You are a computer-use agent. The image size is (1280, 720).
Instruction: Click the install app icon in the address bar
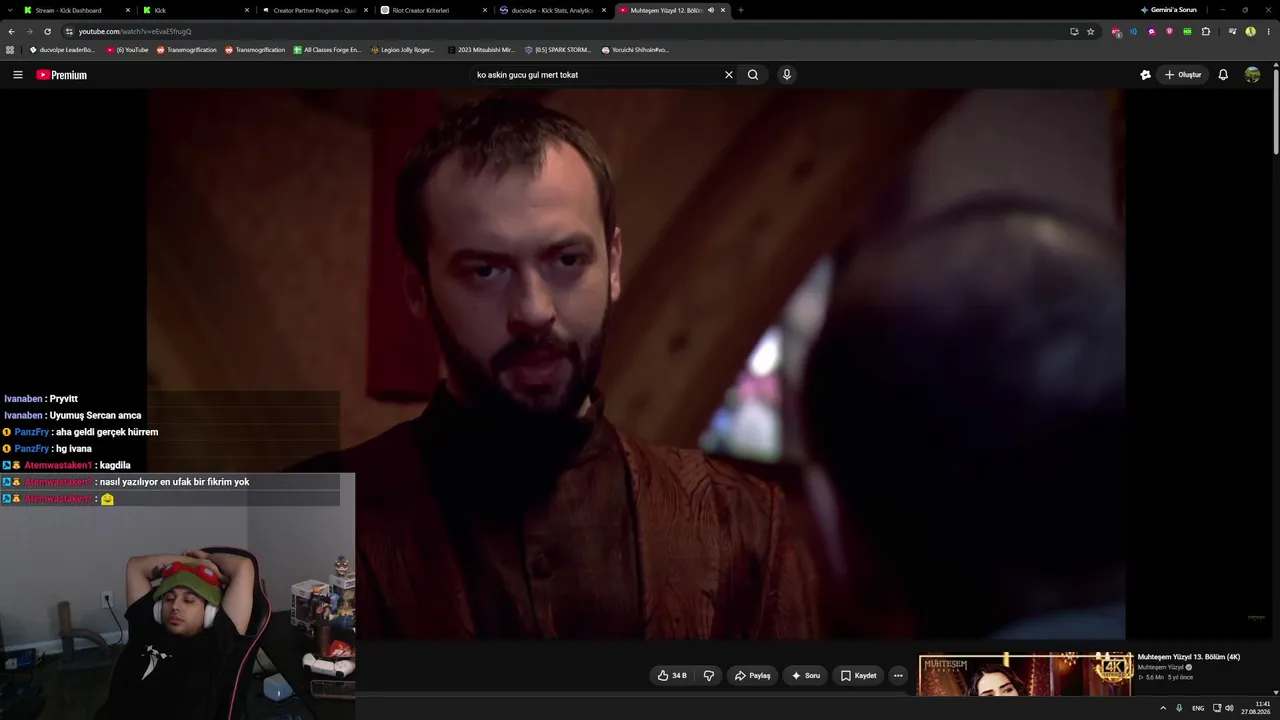1074,31
